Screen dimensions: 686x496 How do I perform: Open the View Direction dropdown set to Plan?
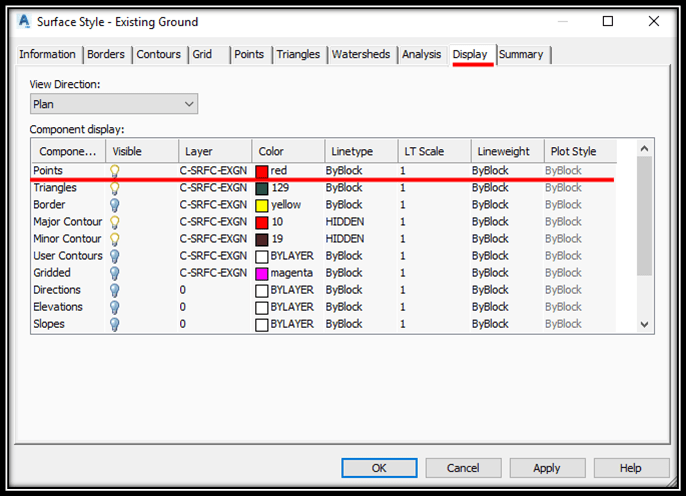(114, 104)
